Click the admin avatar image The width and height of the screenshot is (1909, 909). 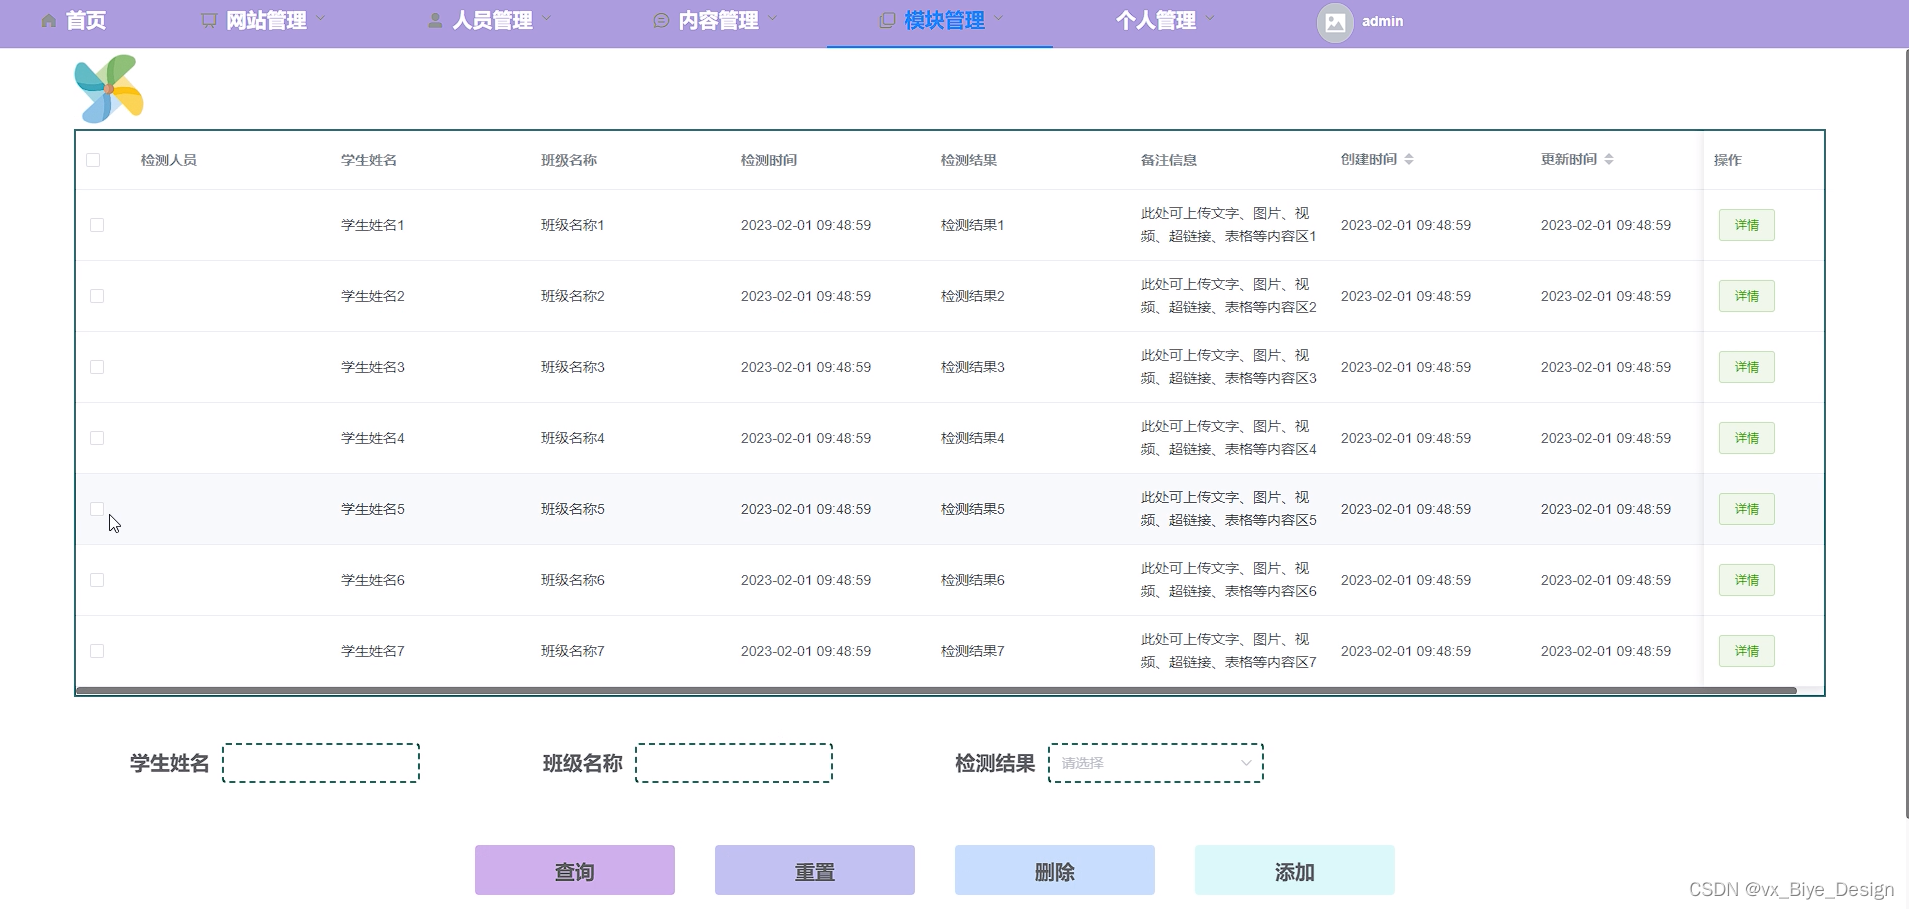click(1335, 22)
